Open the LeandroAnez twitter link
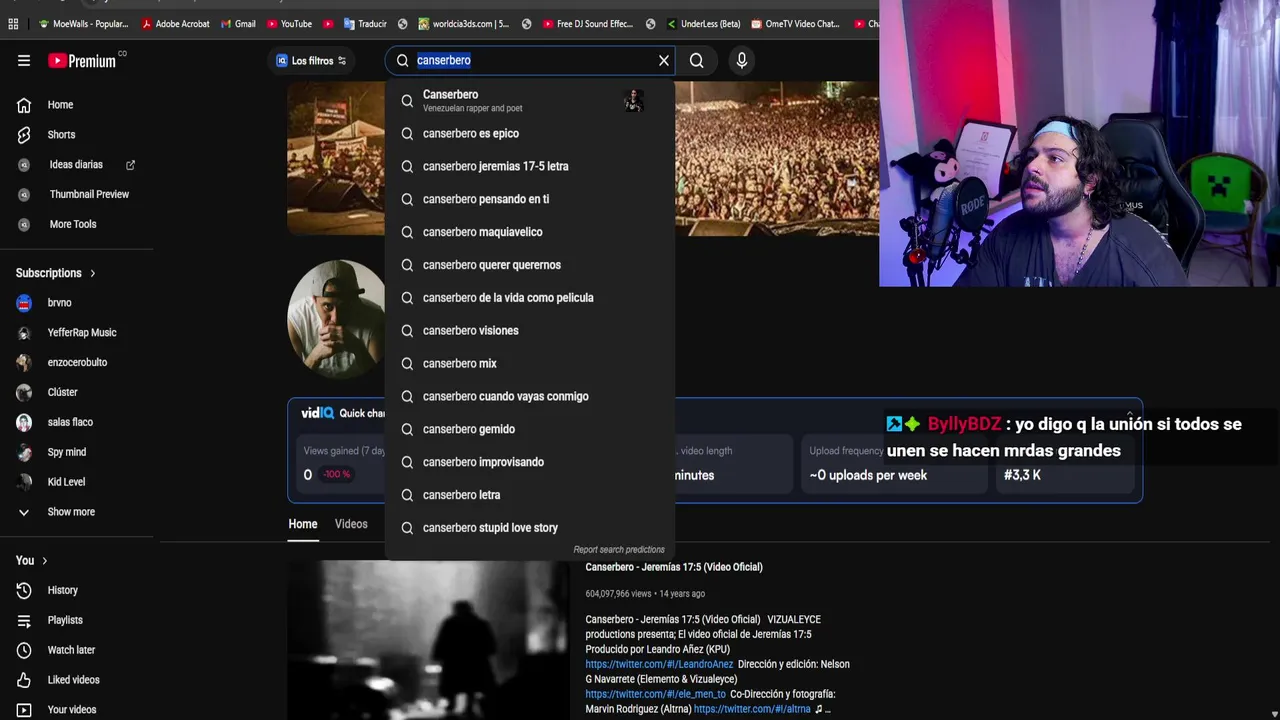This screenshot has width=1280, height=720. 659,664
